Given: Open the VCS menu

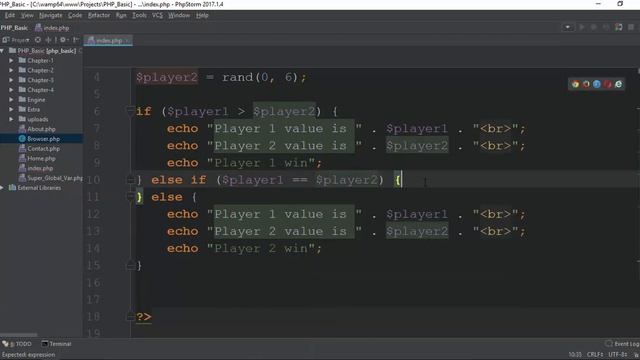Looking at the screenshot, I should pyautogui.click(x=157, y=15).
